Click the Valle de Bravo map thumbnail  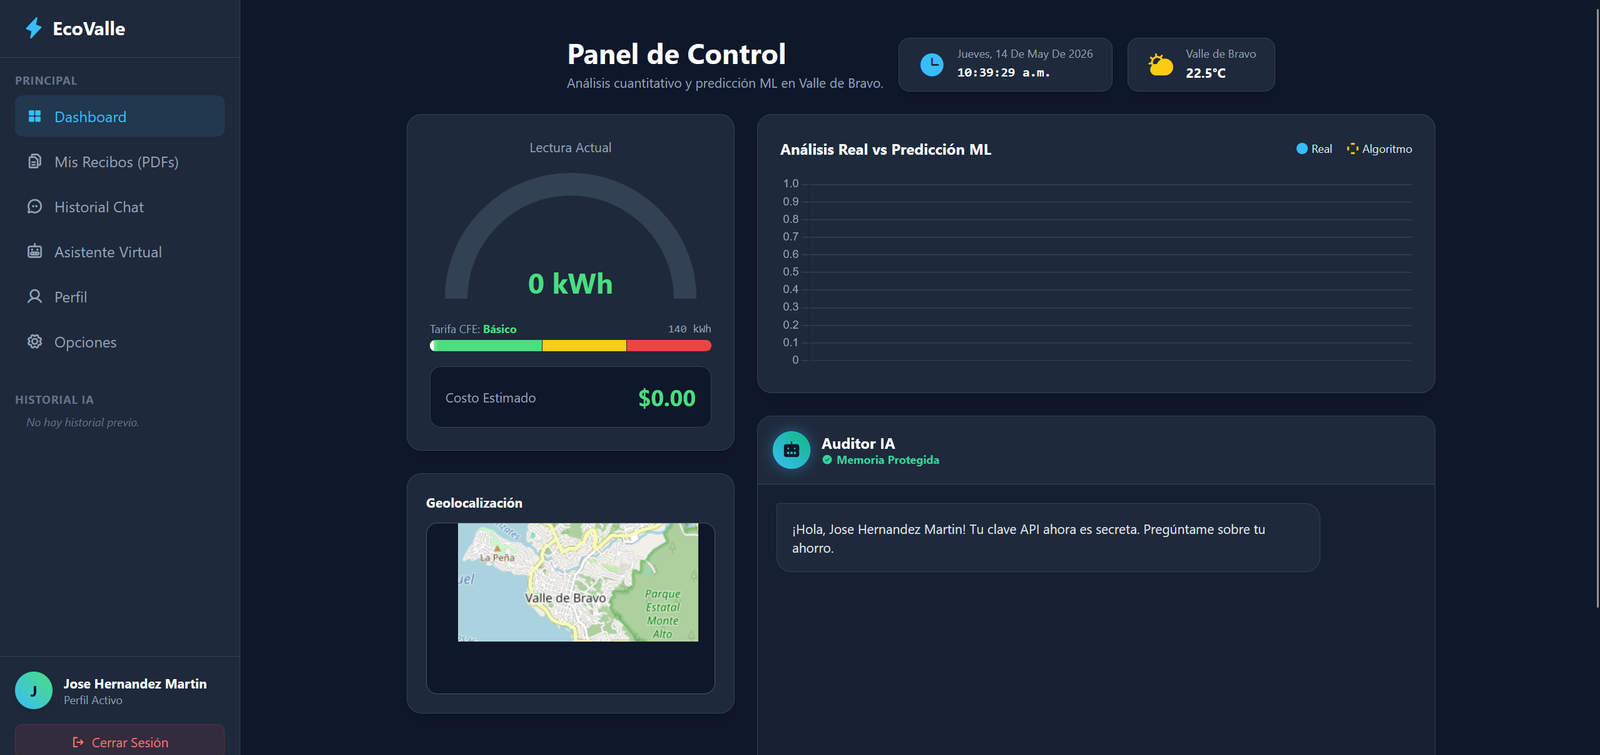[x=578, y=582]
